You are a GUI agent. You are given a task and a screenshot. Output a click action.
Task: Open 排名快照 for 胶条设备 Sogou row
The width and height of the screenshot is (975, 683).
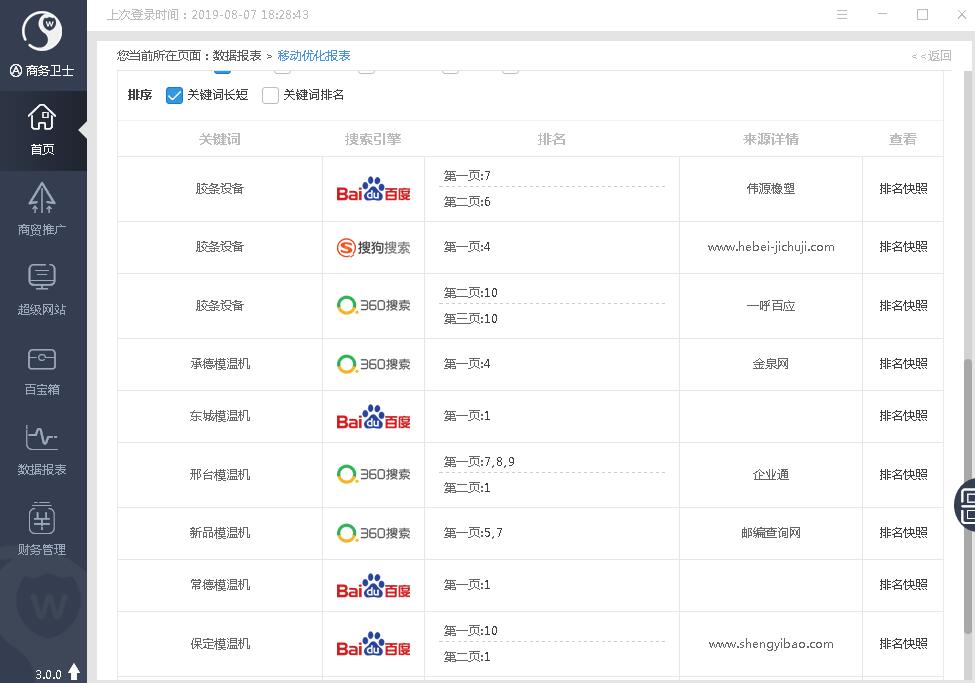point(903,247)
